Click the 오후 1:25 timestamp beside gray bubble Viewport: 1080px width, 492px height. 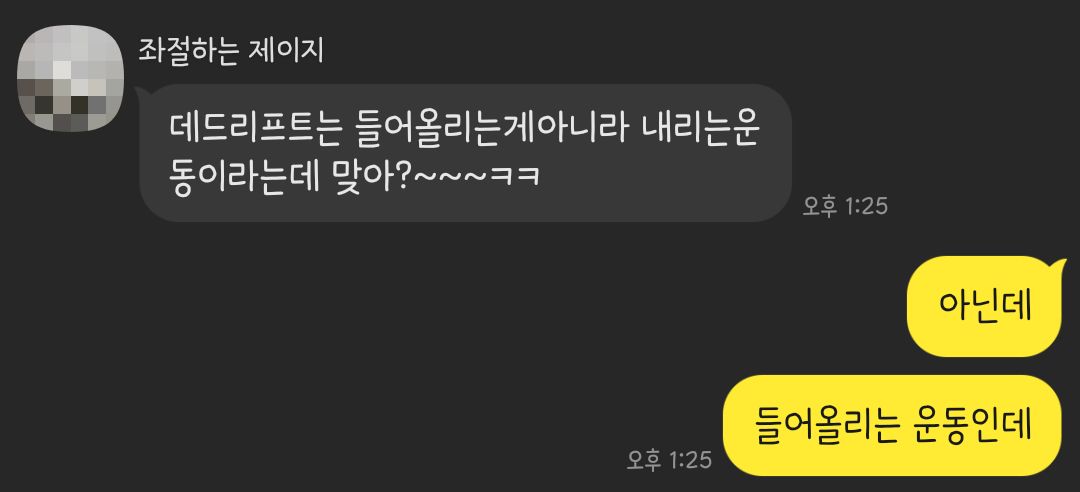845,205
